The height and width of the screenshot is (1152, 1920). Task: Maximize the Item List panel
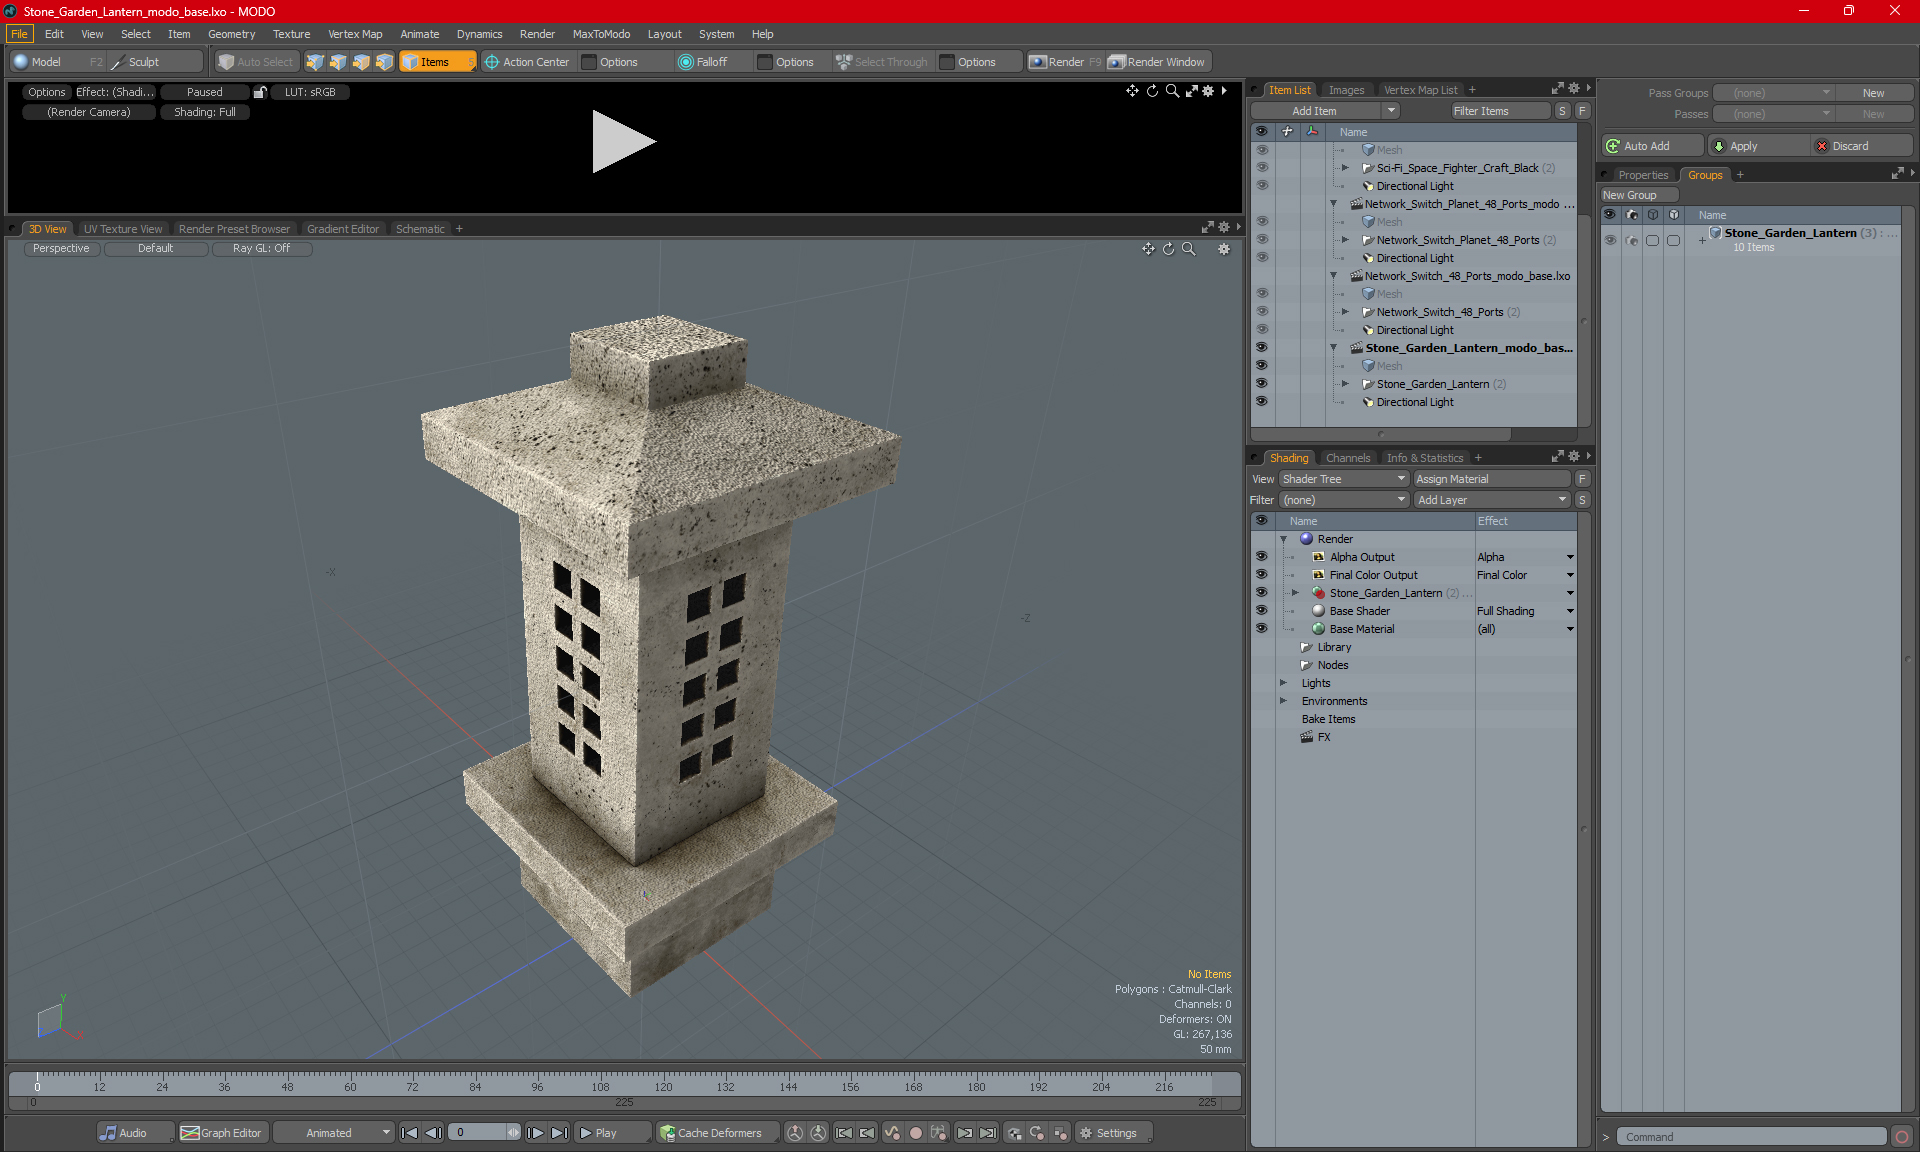coord(1557,89)
